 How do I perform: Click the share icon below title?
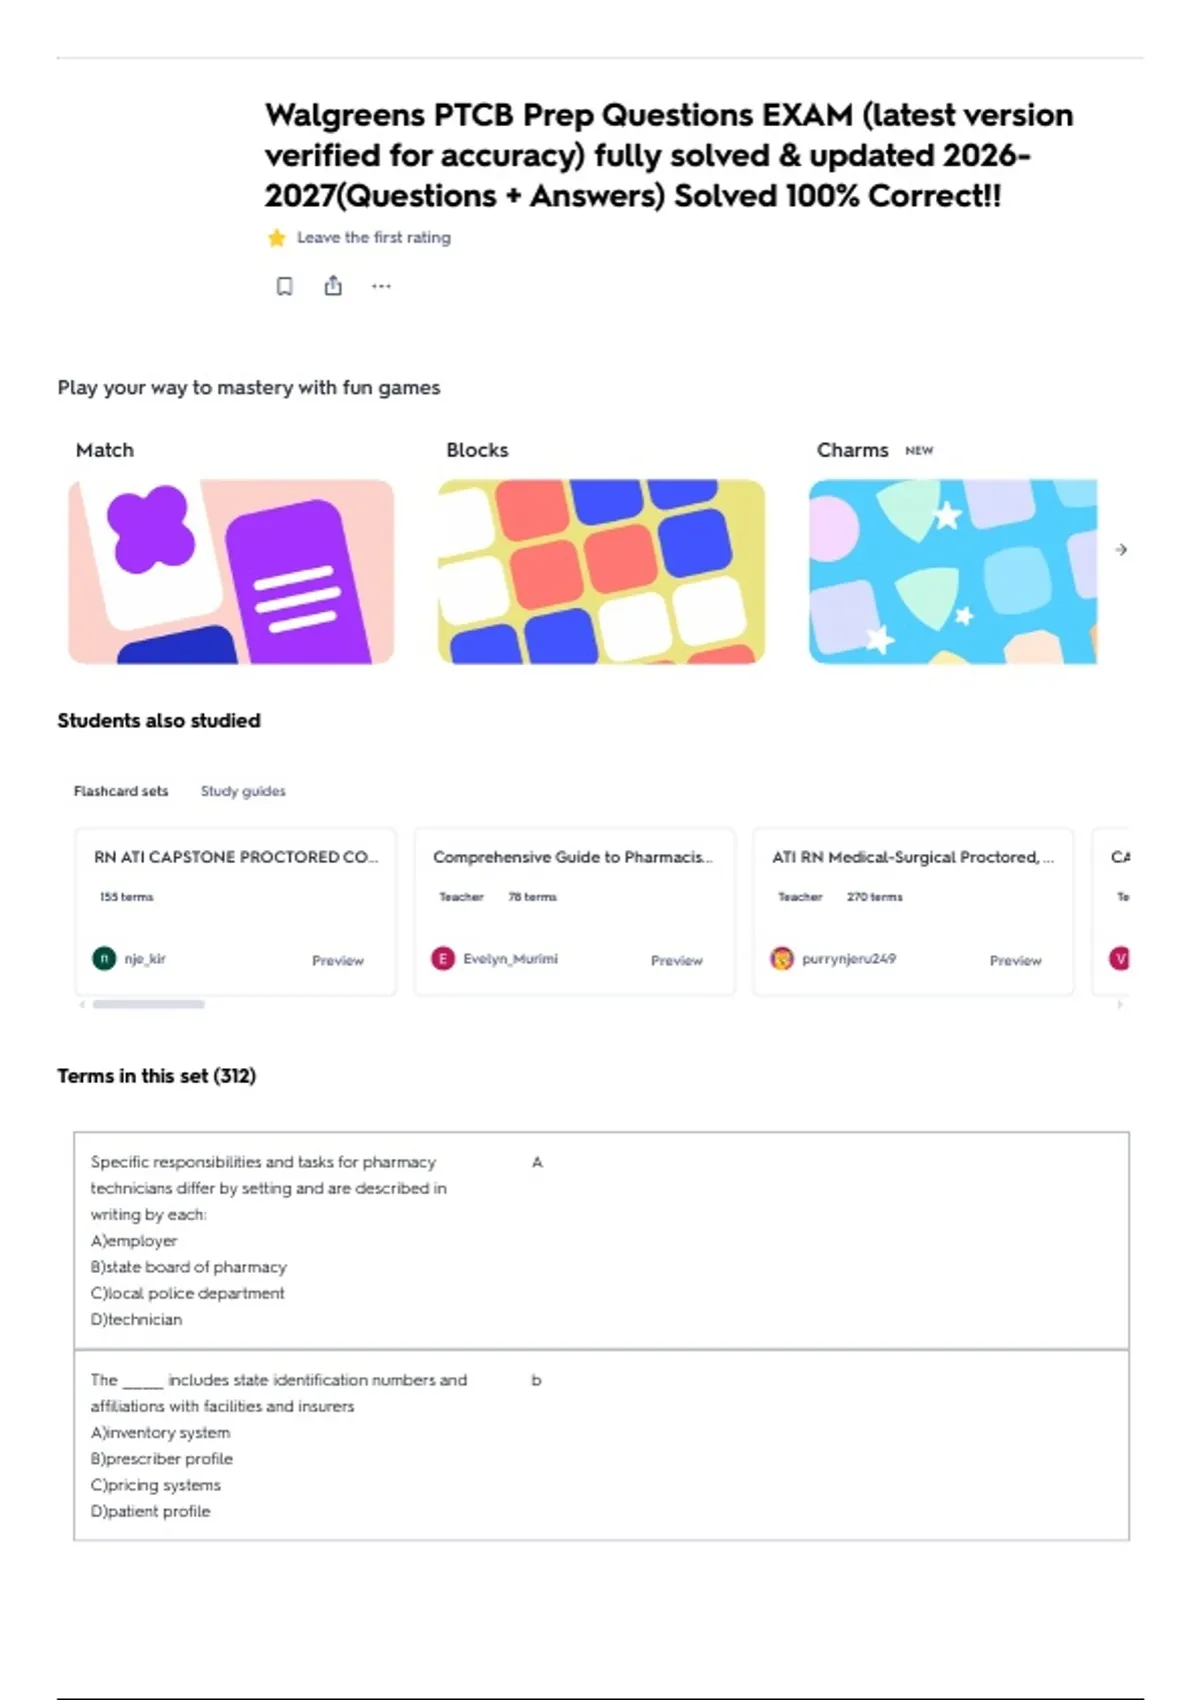333,286
